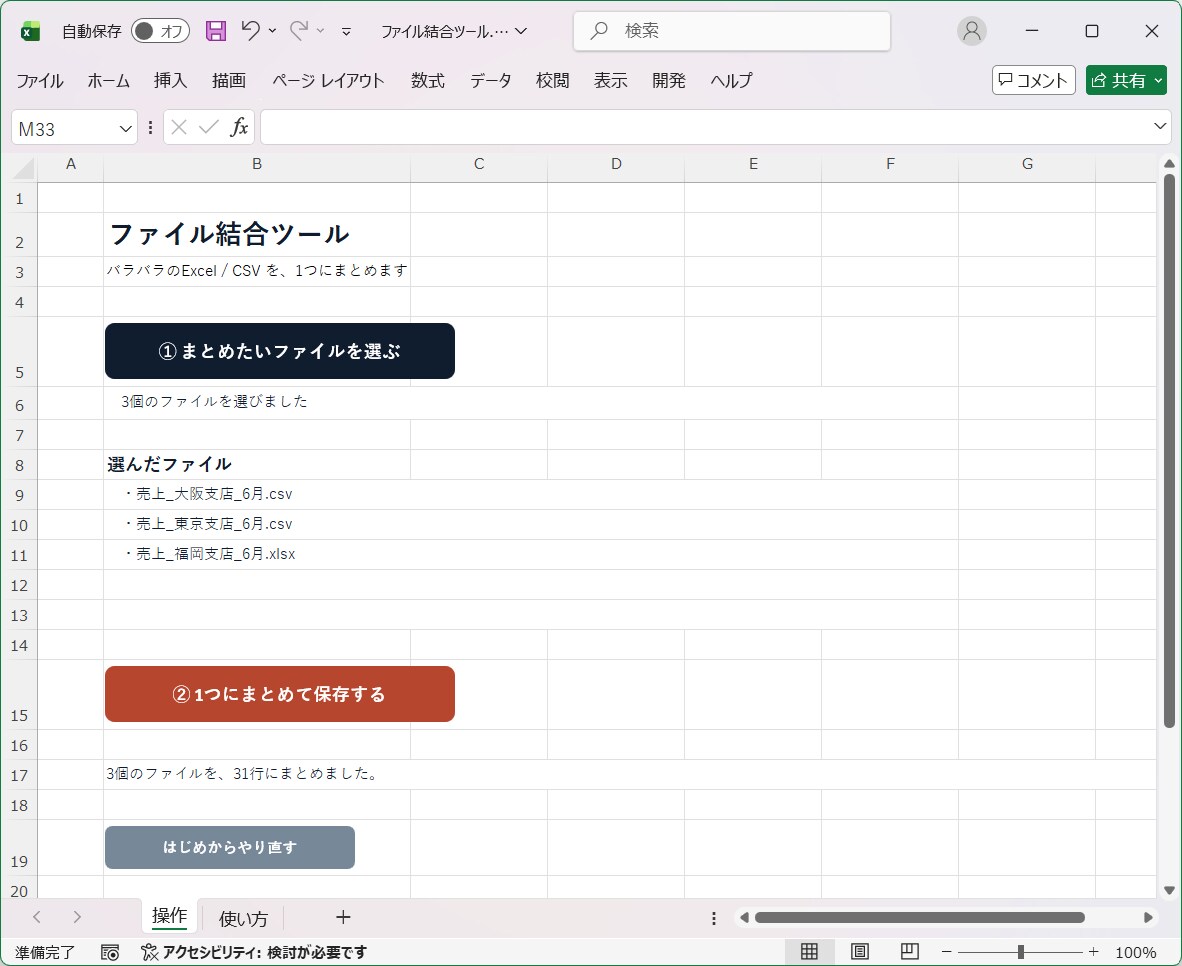Click the Name Box showing M33
Screen dimensions: 1182x966
click(x=65, y=129)
